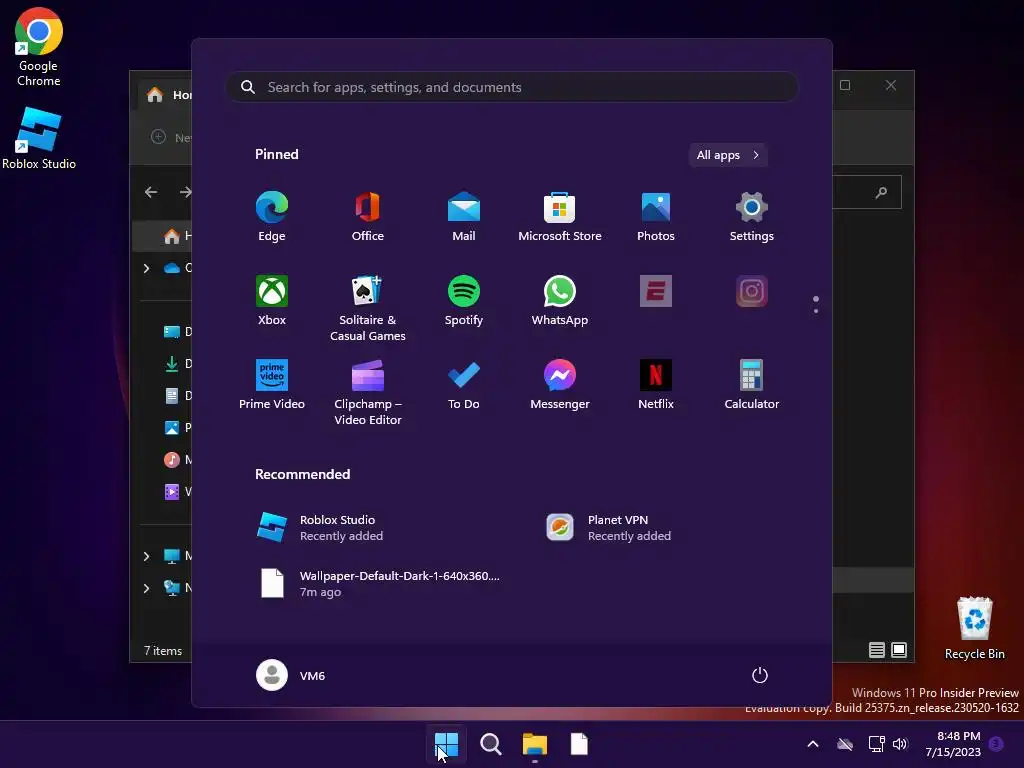Click All apps button
1024x768 pixels.
(728, 155)
